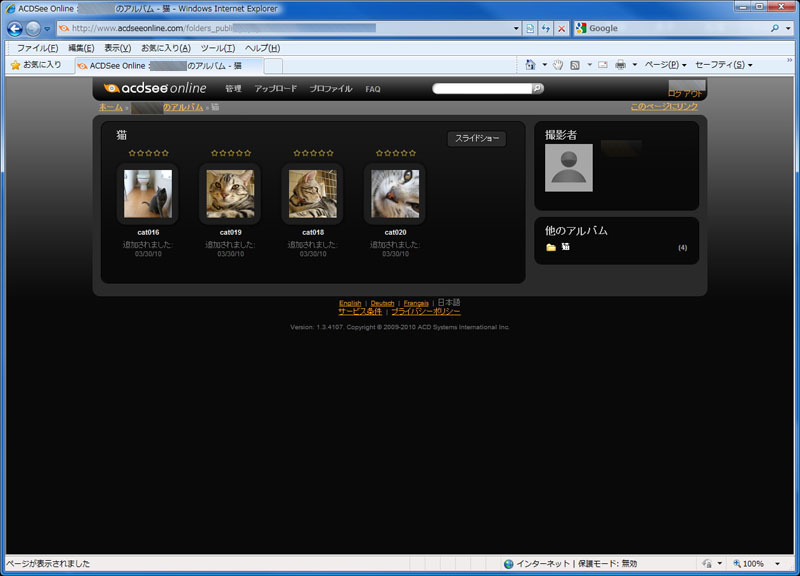Rate cat019 with the first star
Viewport: 800px width, 576px height.
(212, 153)
